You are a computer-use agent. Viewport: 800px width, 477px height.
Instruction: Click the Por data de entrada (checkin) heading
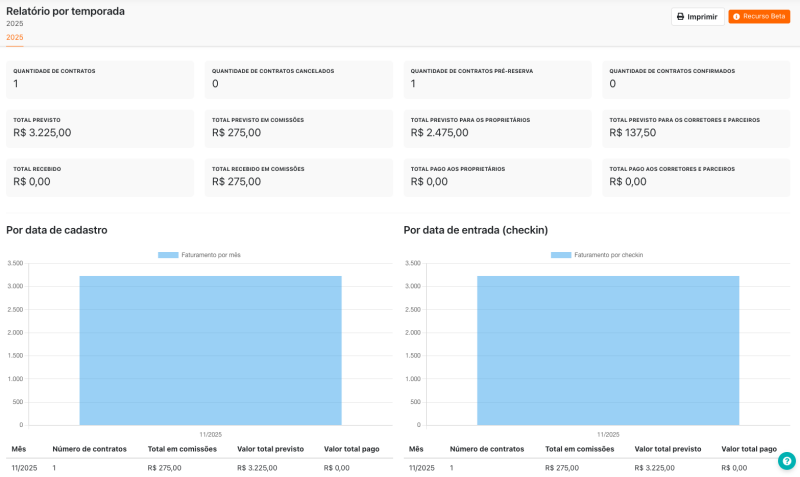476,230
